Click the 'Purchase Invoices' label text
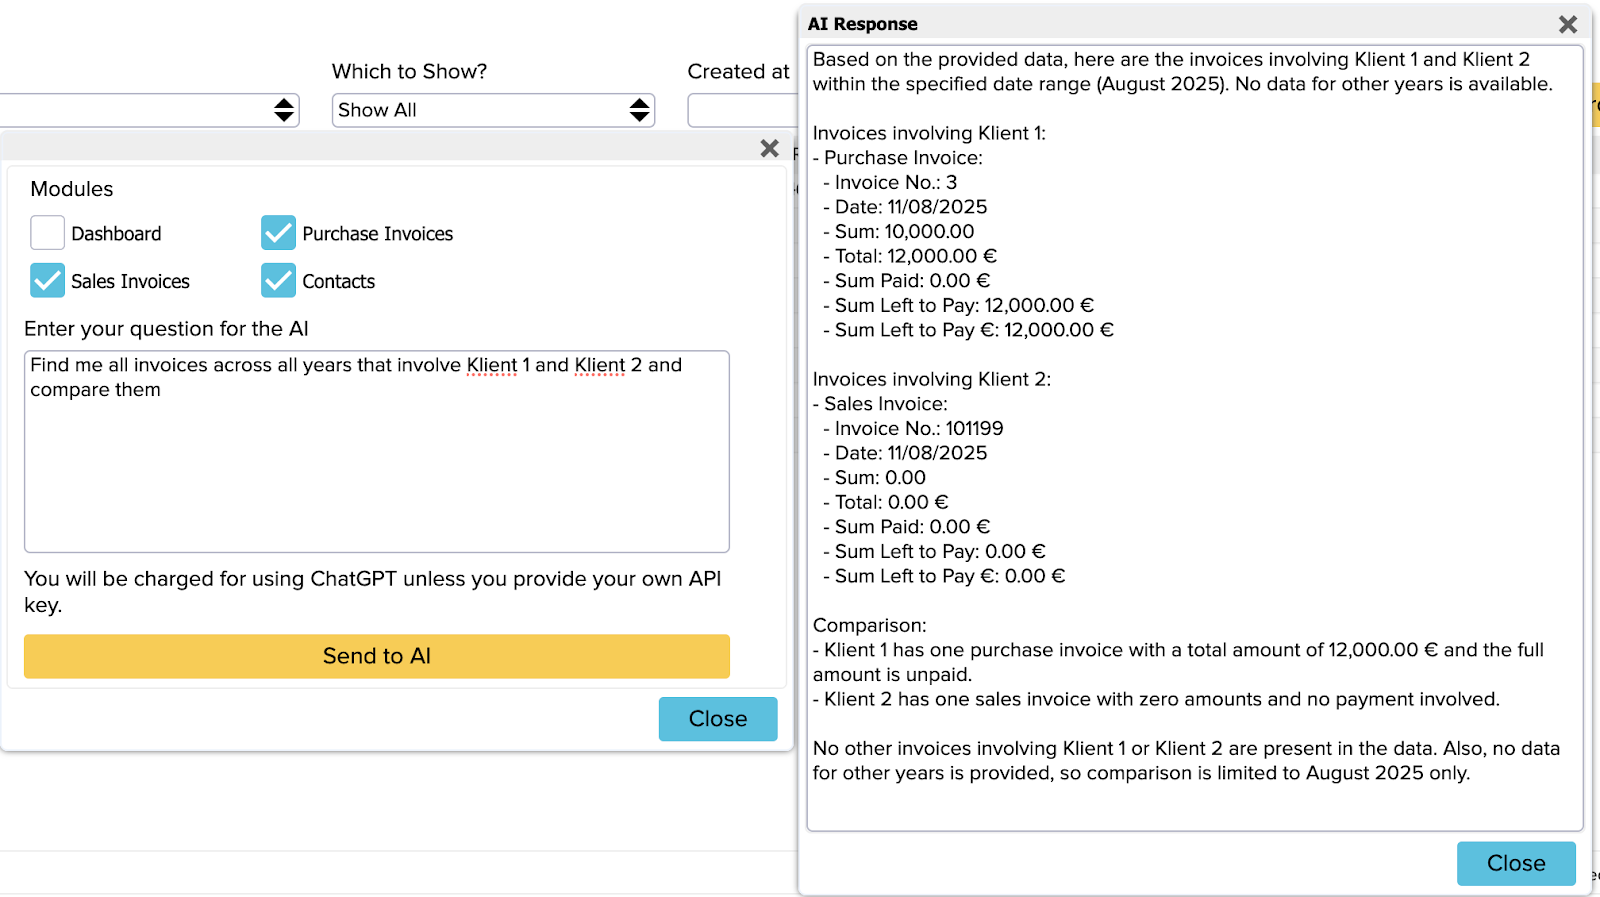The width and height of the screenshot is (1600, 897). [377, 234]
